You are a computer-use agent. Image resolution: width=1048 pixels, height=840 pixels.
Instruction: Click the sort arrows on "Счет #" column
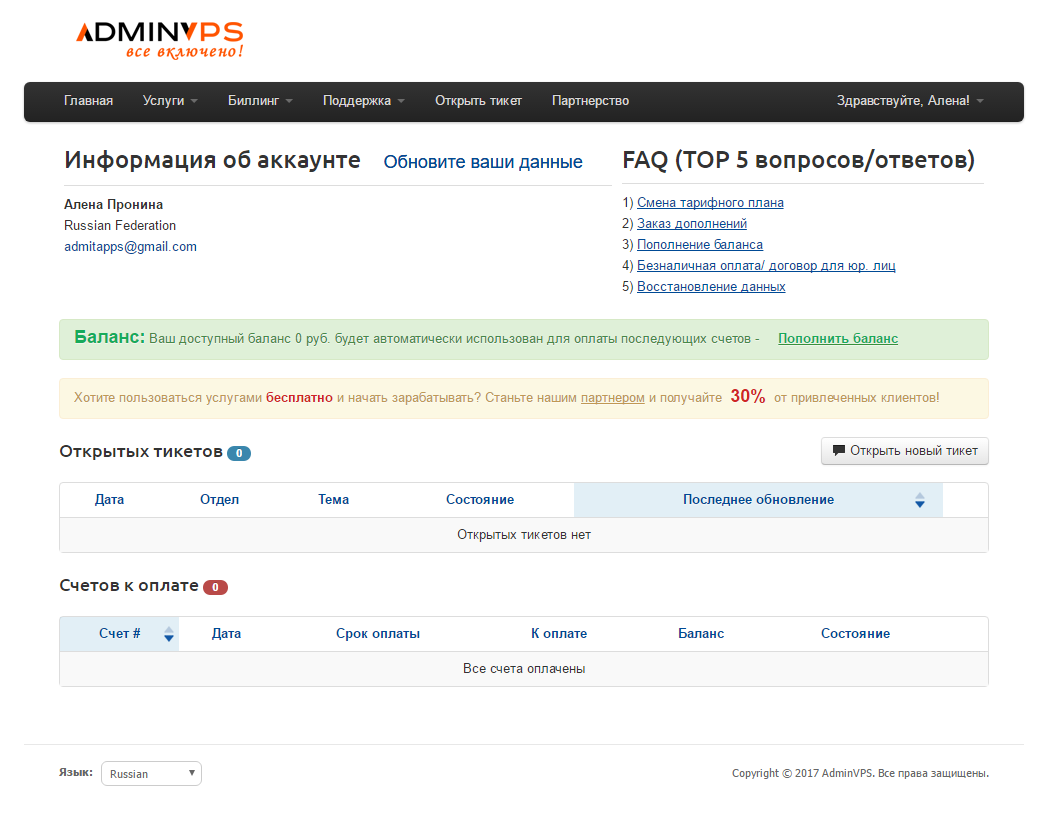point(168,633)
